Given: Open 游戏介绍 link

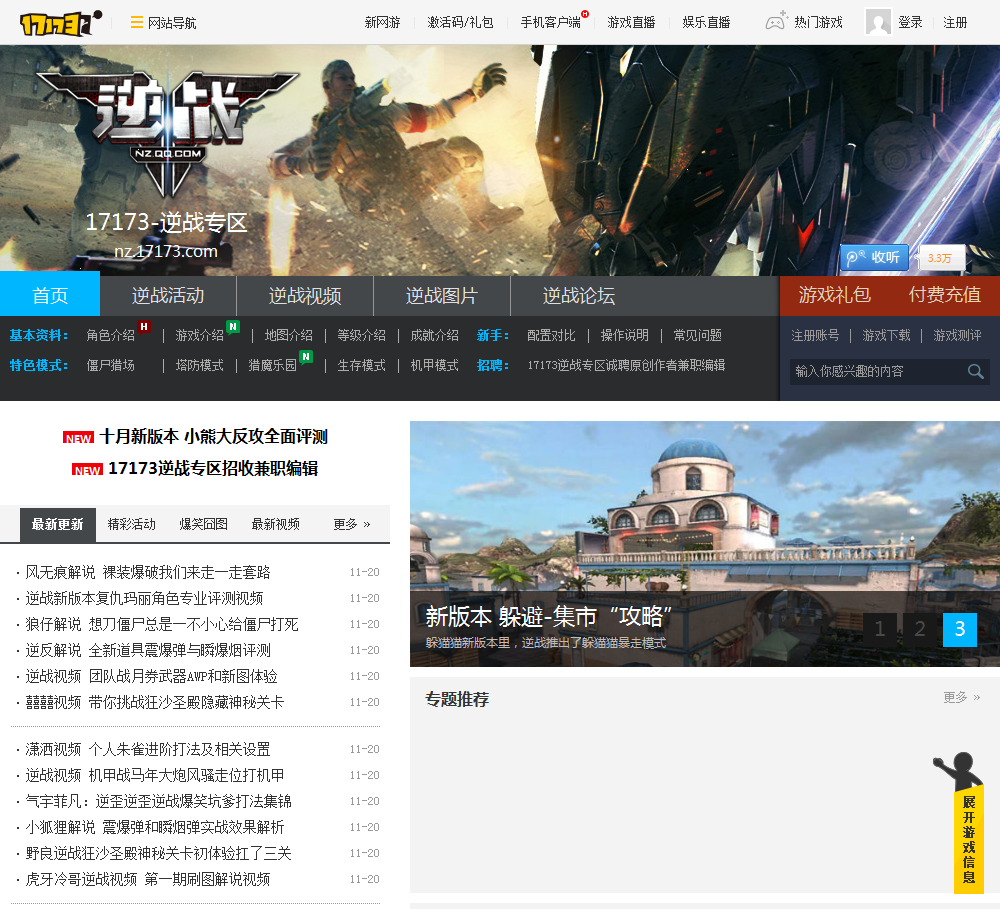Looking at the screenshot, I should click(x=200, y=335).
